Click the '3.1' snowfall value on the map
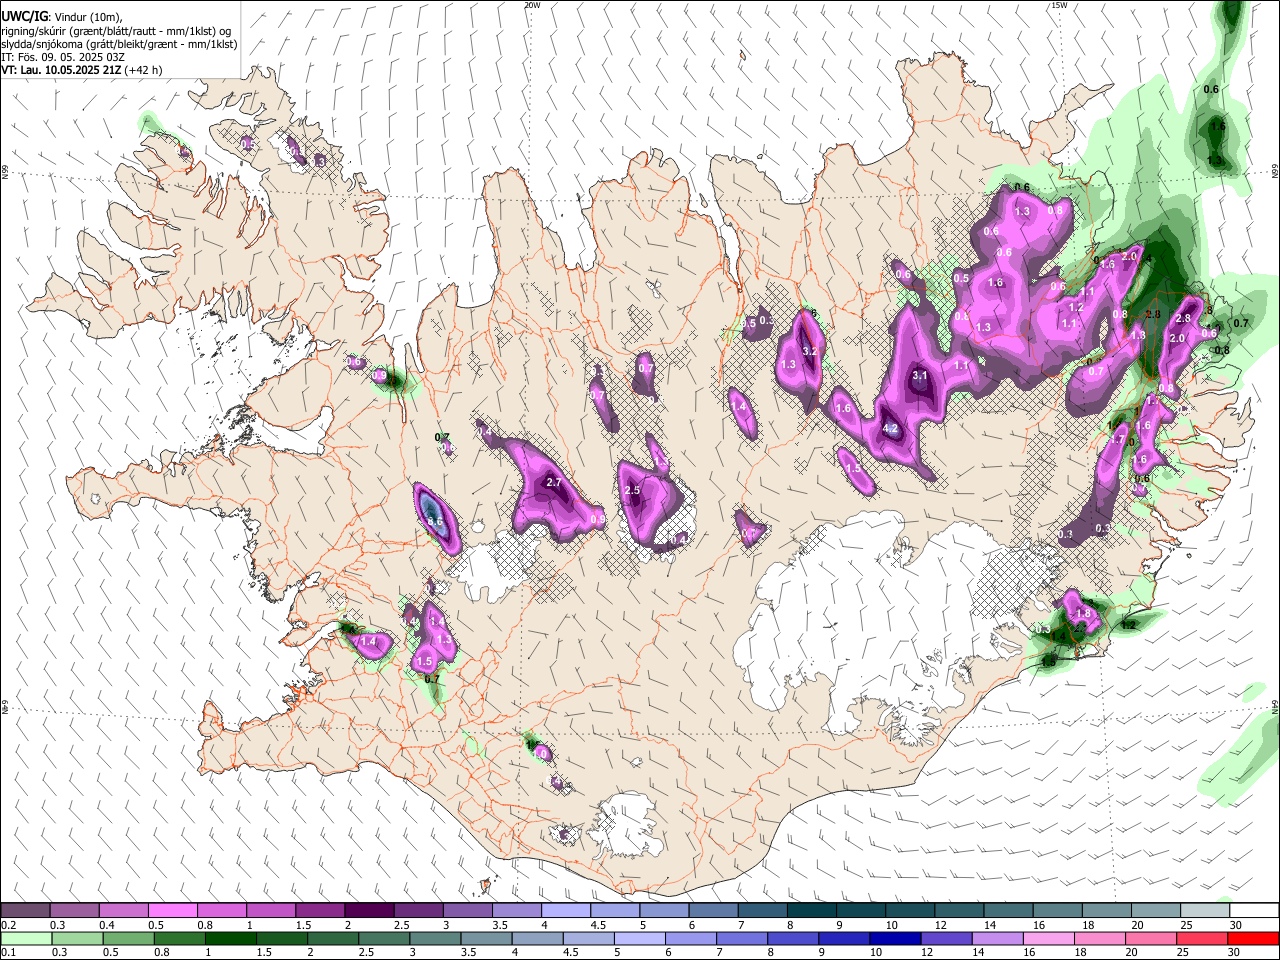 921,376
